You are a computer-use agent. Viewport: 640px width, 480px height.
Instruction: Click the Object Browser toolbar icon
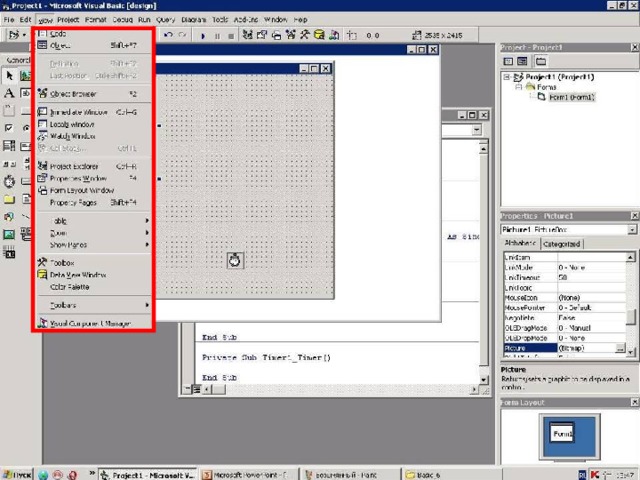coord(291,35)
